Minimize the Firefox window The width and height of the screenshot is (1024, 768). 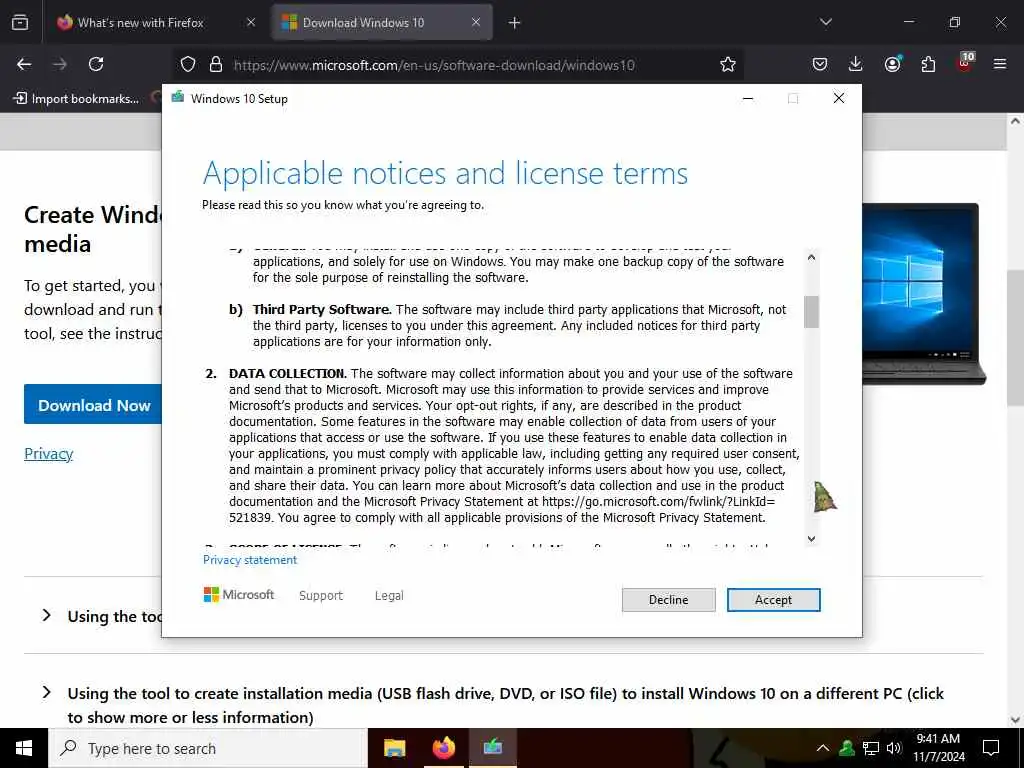(x=908, y=22)
